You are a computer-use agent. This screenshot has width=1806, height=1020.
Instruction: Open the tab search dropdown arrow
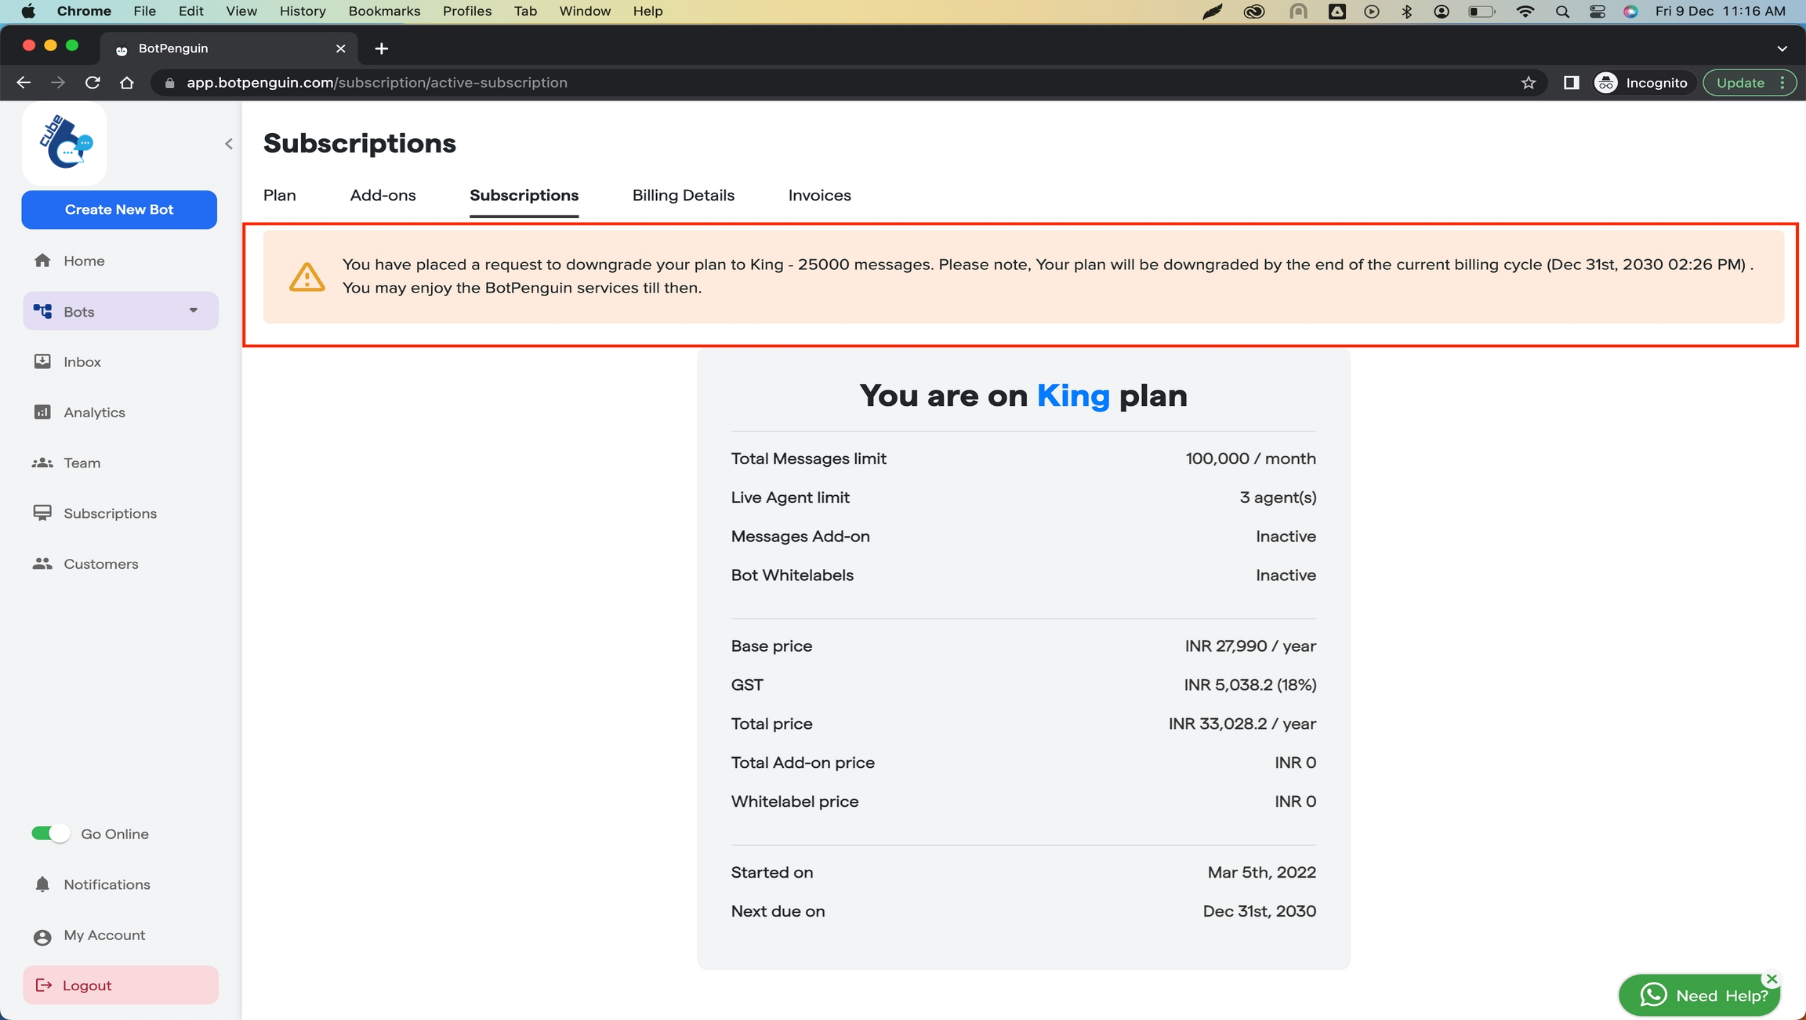(x=1782, y=48)
